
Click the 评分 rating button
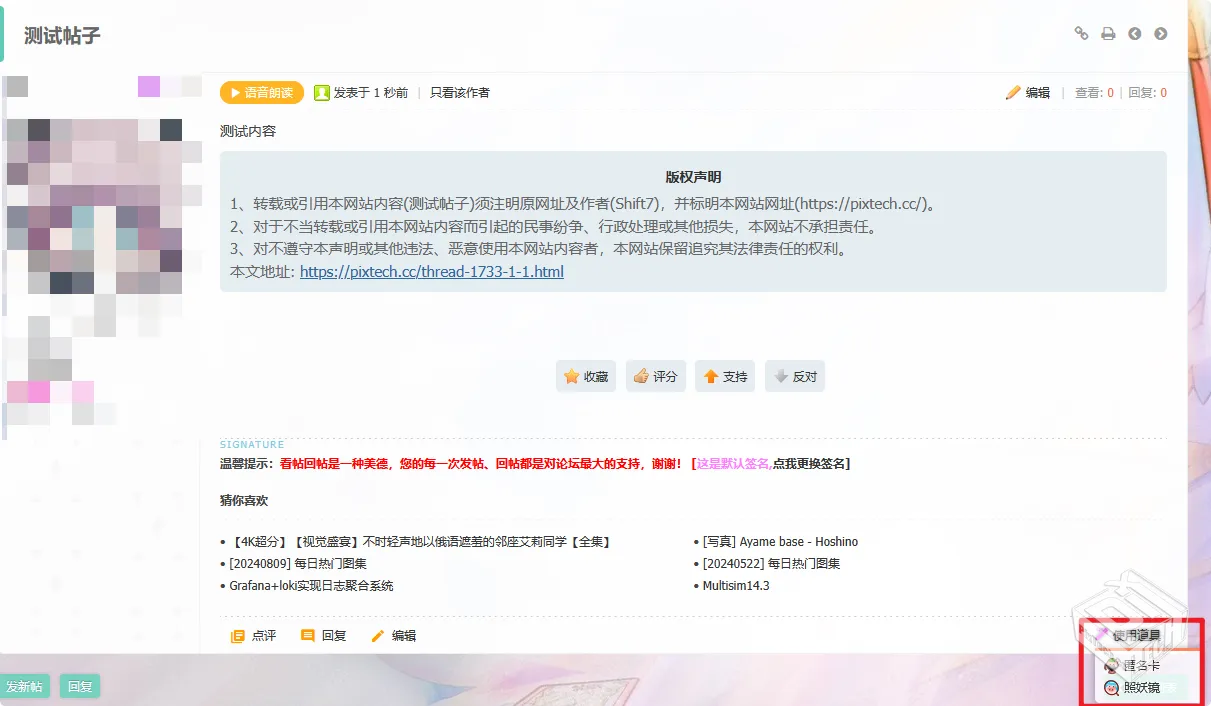coord(656,376)
